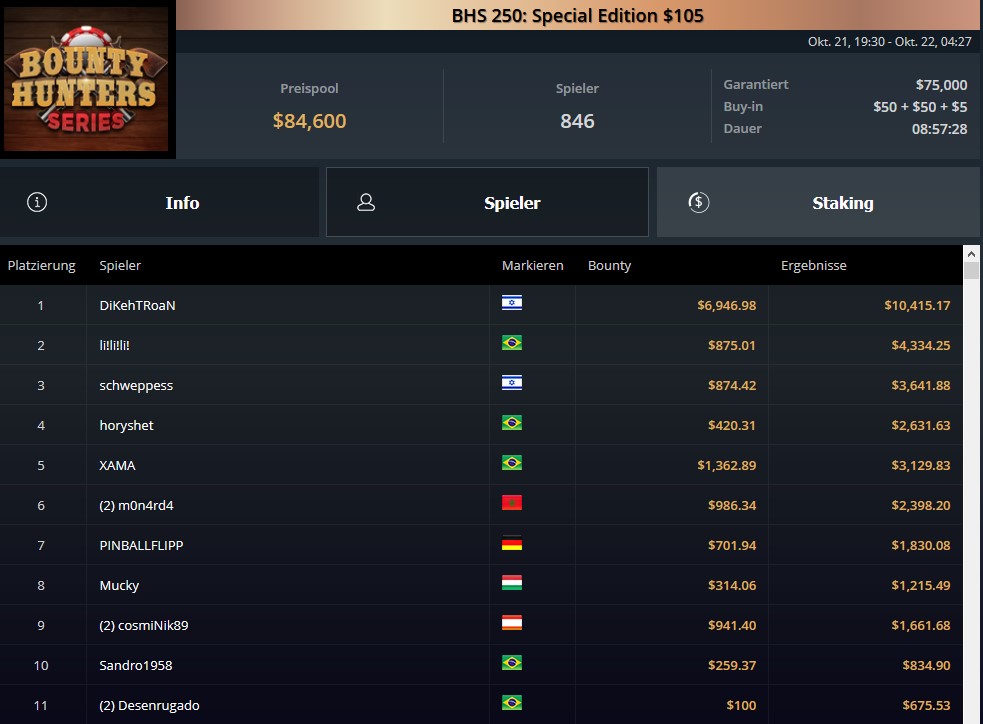Click the Buy-in value $50 + $50 + $5
983x724 pixels.
tap(920, 107)
